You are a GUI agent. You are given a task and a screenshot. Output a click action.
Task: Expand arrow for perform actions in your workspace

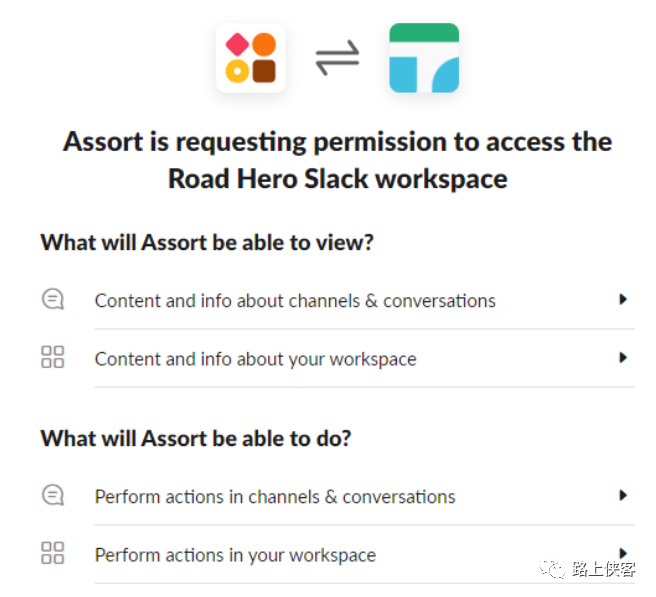[622, 552]
